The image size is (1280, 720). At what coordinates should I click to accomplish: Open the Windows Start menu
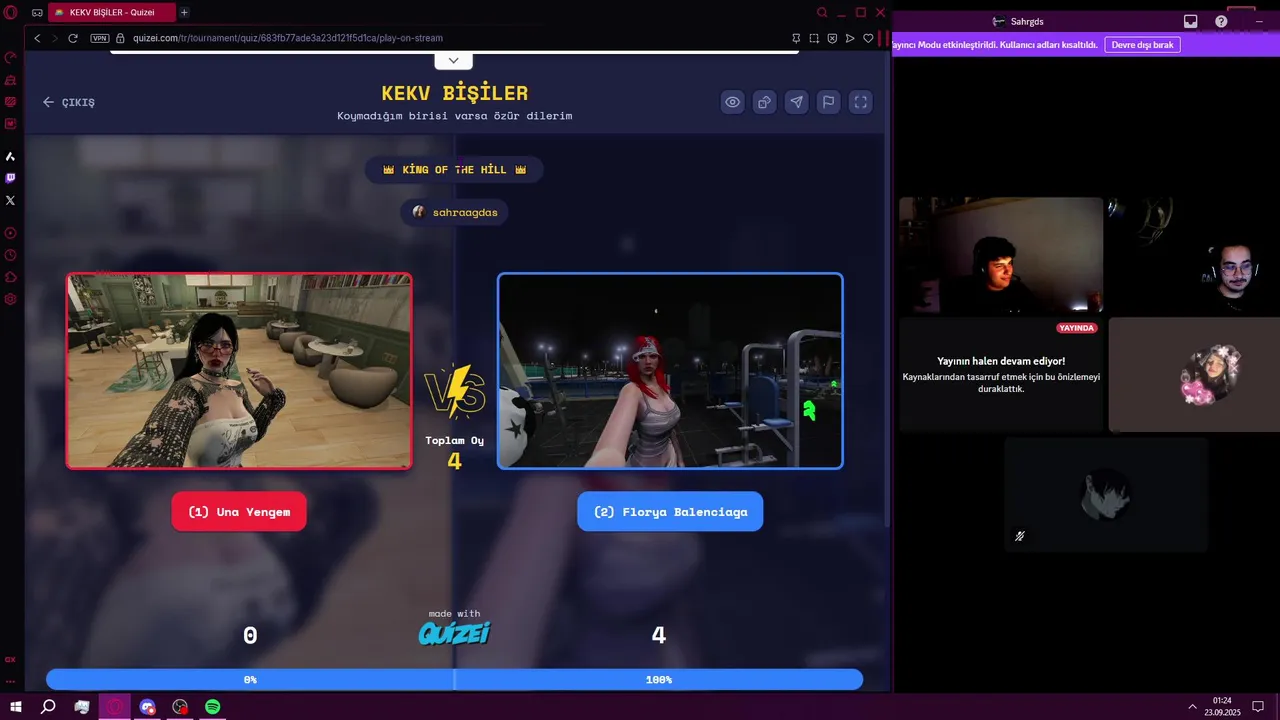(x=16, y=706)
